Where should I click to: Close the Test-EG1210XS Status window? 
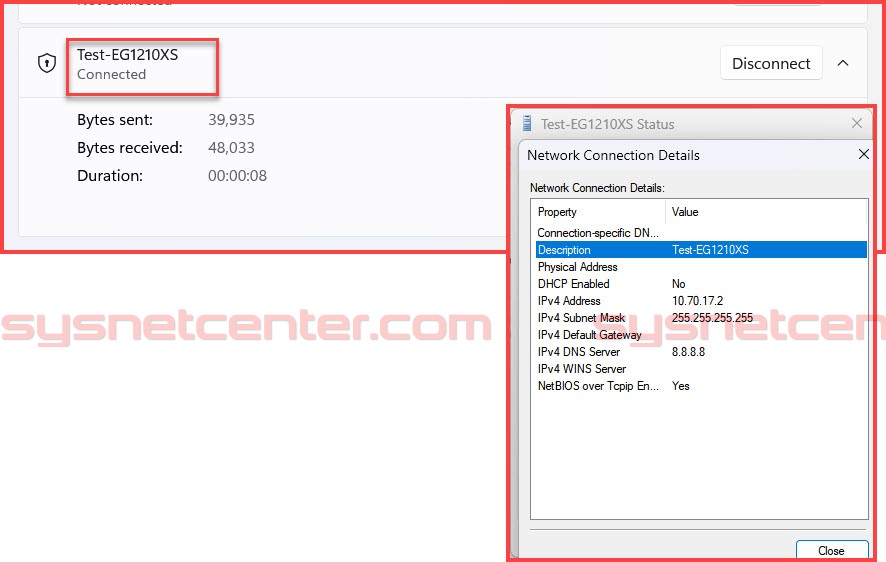(x=857, y=123)
